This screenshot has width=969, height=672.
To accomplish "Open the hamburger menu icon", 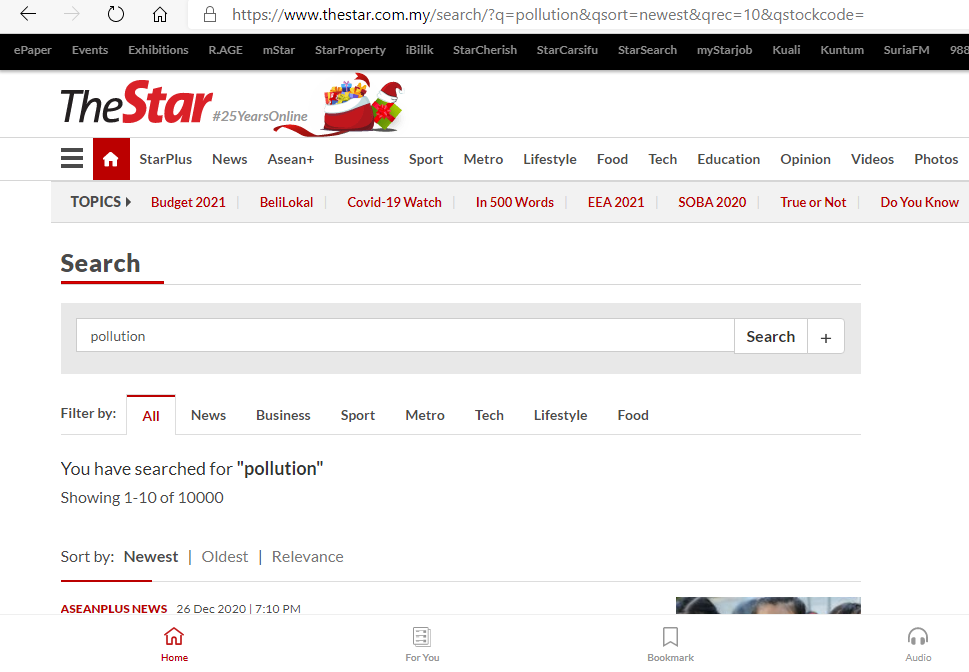I will [72, 158].
